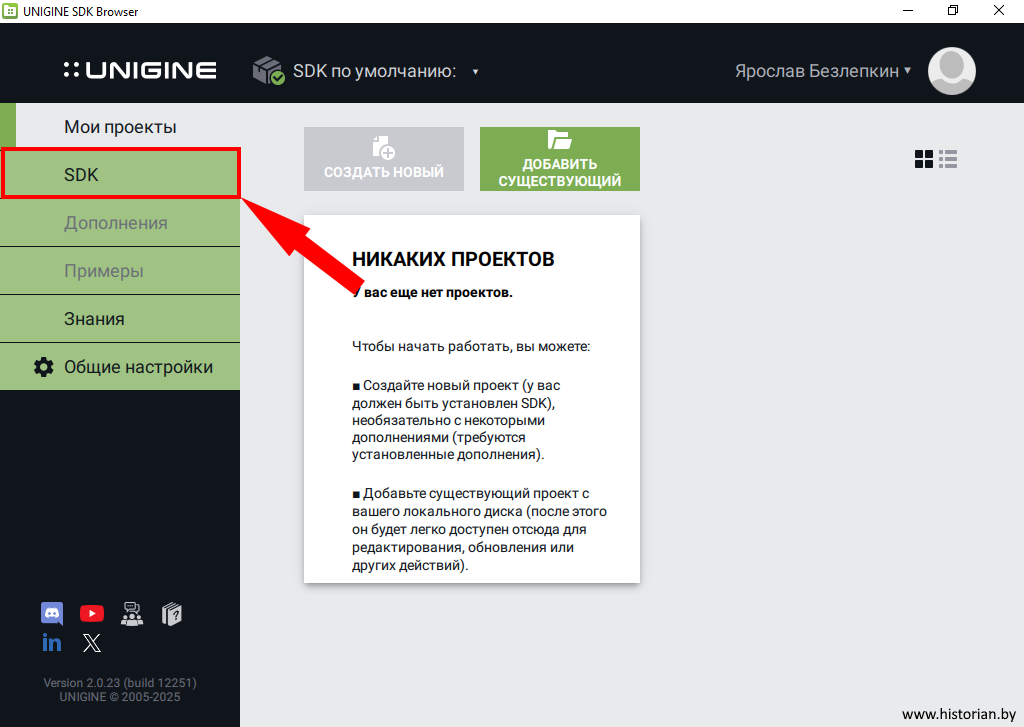The image size is (1024, 727).
Task: Expand the 'SDK по умолчанию' dropdown
Action: pyautogui.click(x=475, y=72)
